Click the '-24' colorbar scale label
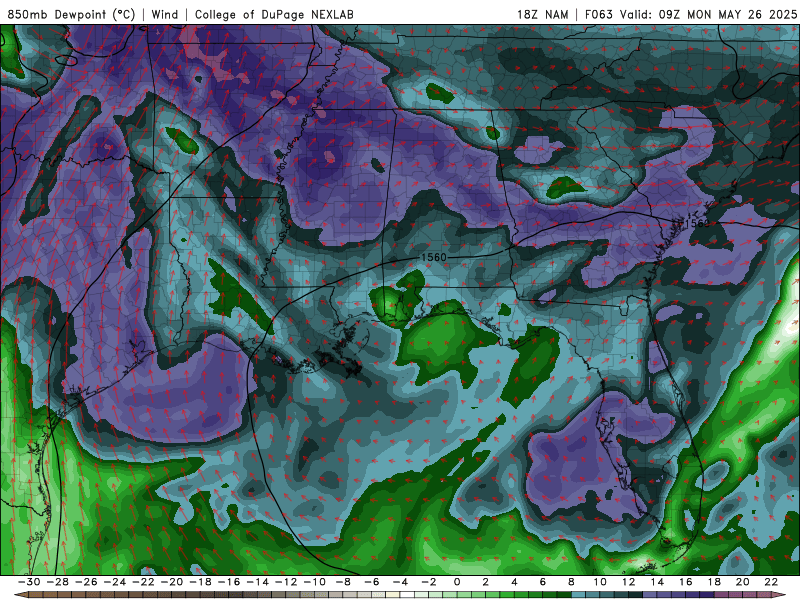Screen dimensions: 800x600 [x=115, y=582]
